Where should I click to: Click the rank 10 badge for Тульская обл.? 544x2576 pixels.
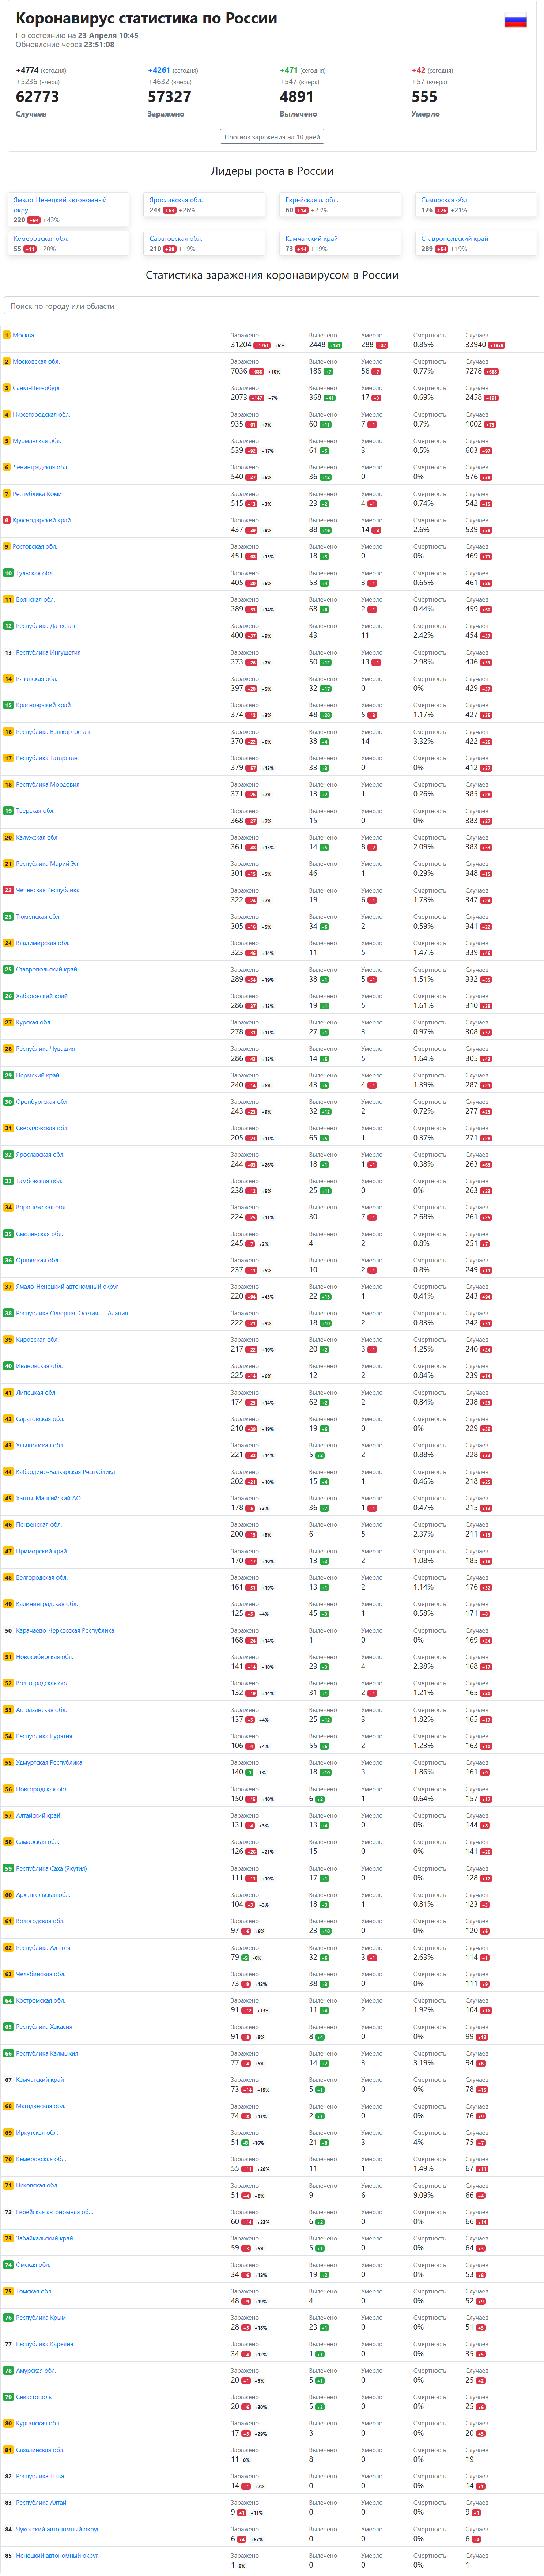pos(8,573)
